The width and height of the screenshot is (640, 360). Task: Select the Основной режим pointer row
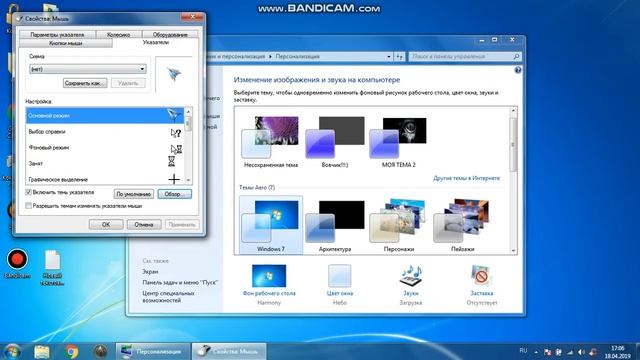click(x=105, y=116)
